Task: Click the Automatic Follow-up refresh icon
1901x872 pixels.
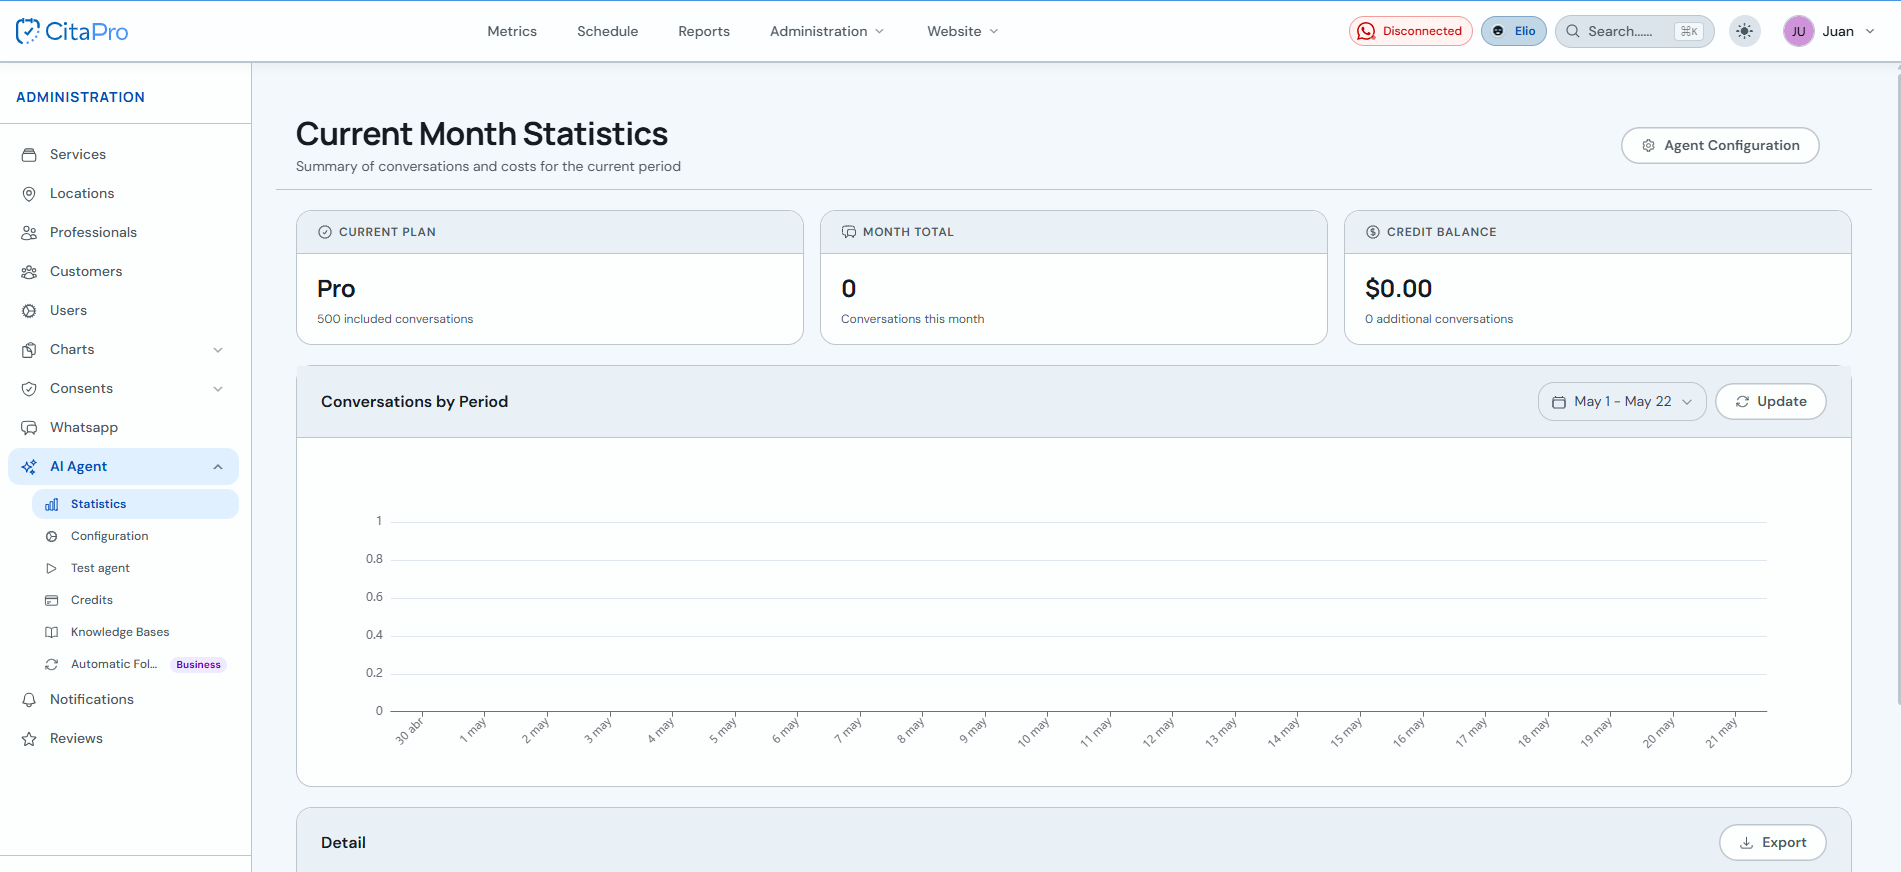Action: pos(52,665)
